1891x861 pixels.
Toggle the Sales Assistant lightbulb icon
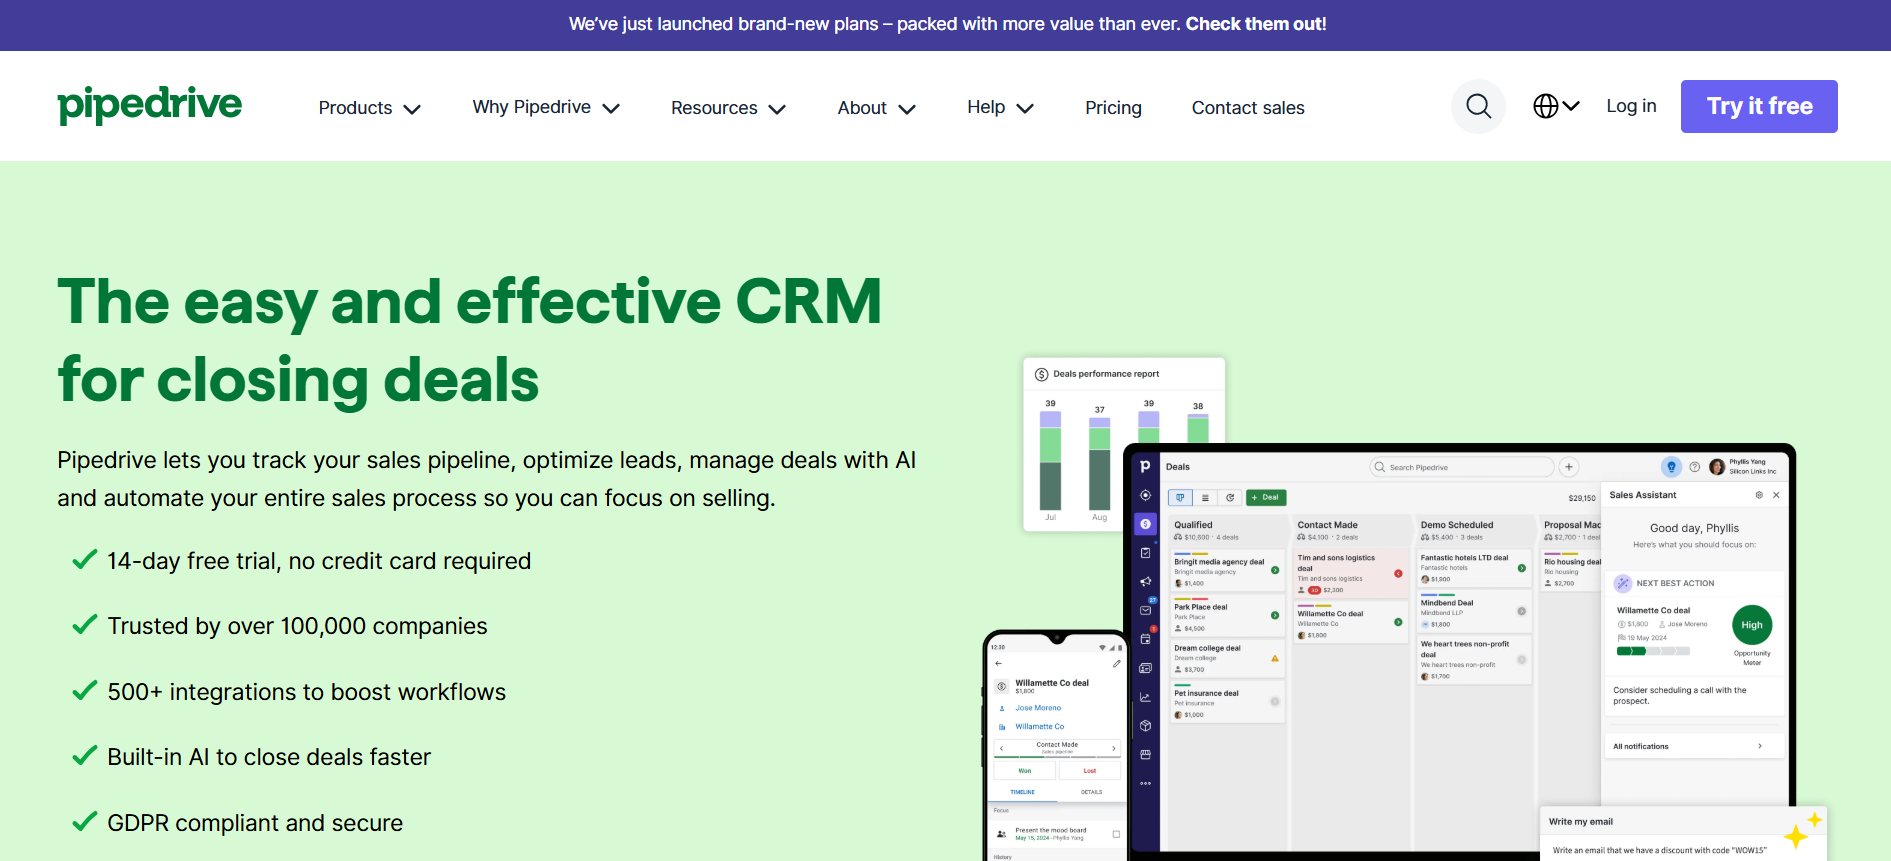1671,467
